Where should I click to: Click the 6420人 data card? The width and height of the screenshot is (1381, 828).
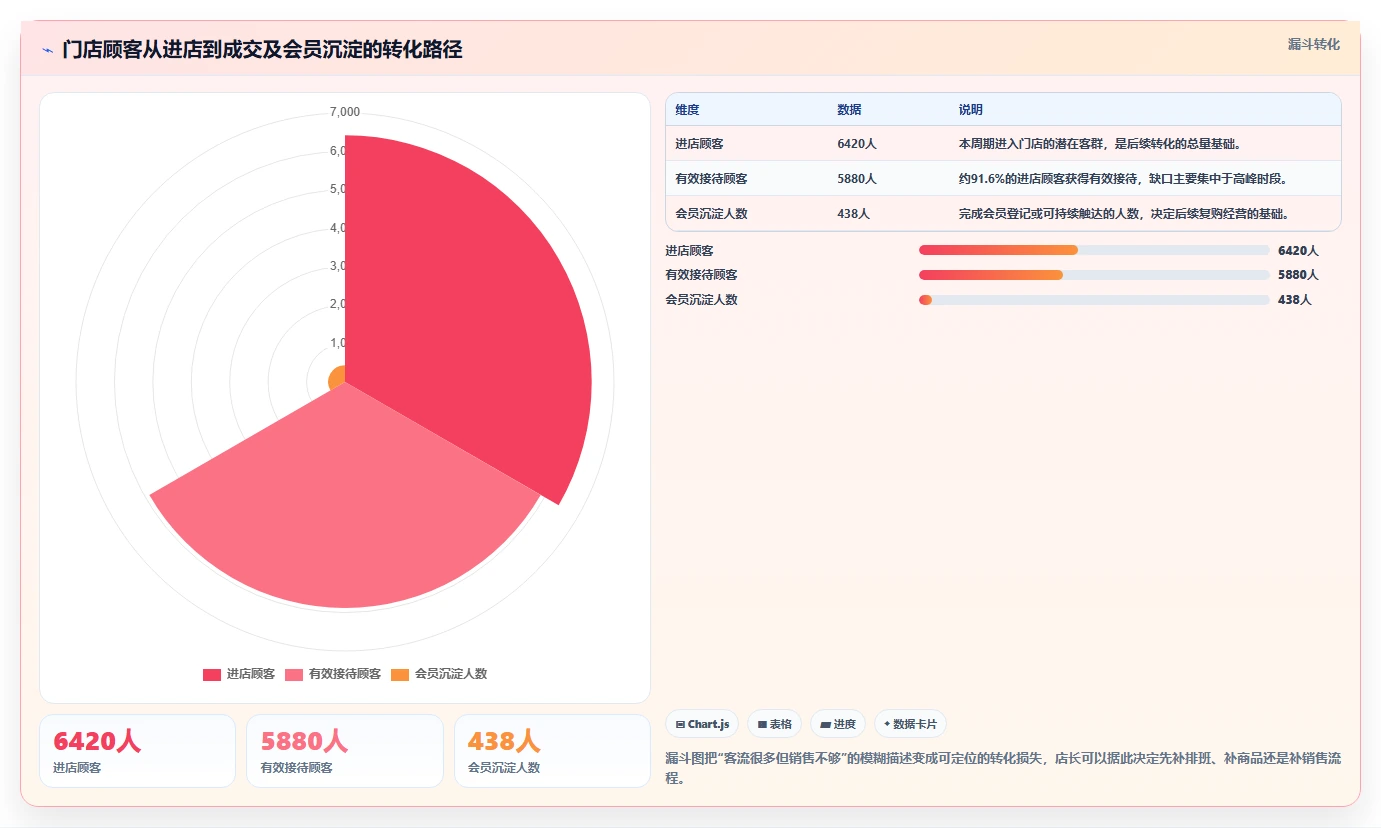tap(138, 751)
